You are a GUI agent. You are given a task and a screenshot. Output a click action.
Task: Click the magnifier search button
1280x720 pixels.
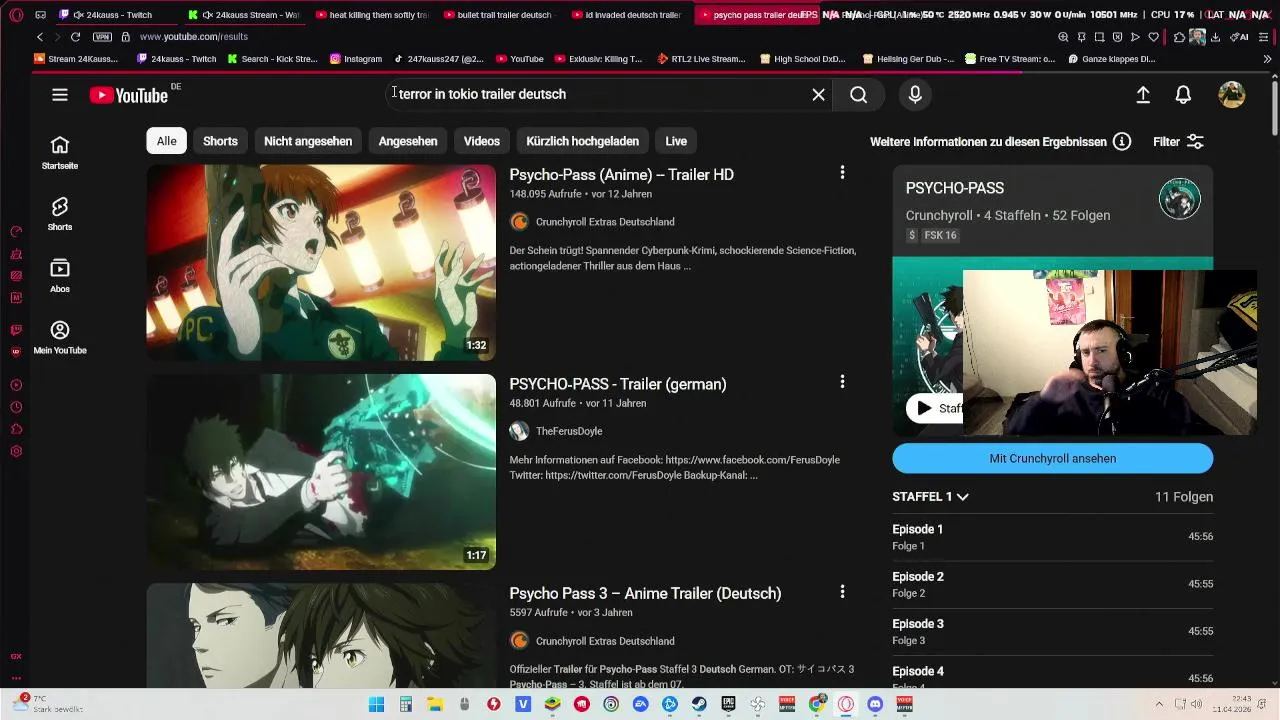point(858,94)
